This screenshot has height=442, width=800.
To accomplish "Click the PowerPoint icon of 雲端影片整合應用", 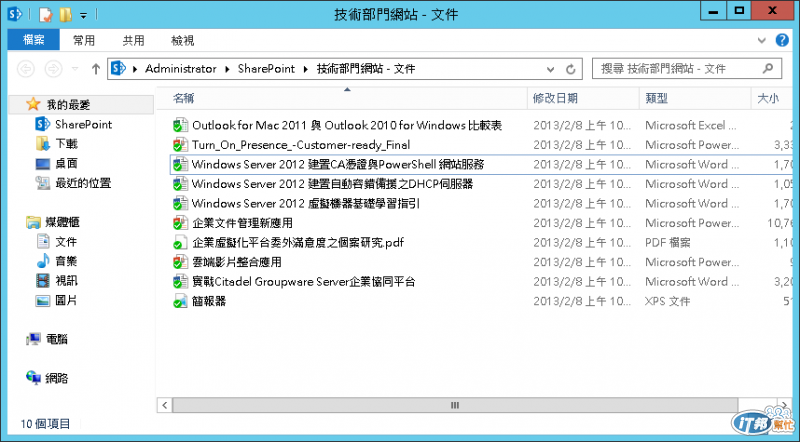I will coord(180,262).
